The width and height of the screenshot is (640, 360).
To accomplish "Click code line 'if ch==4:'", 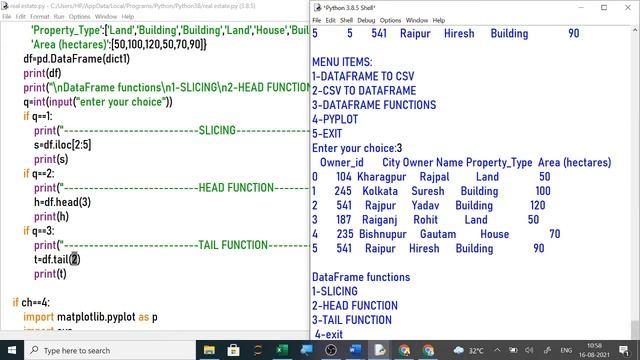I will 31,302.
